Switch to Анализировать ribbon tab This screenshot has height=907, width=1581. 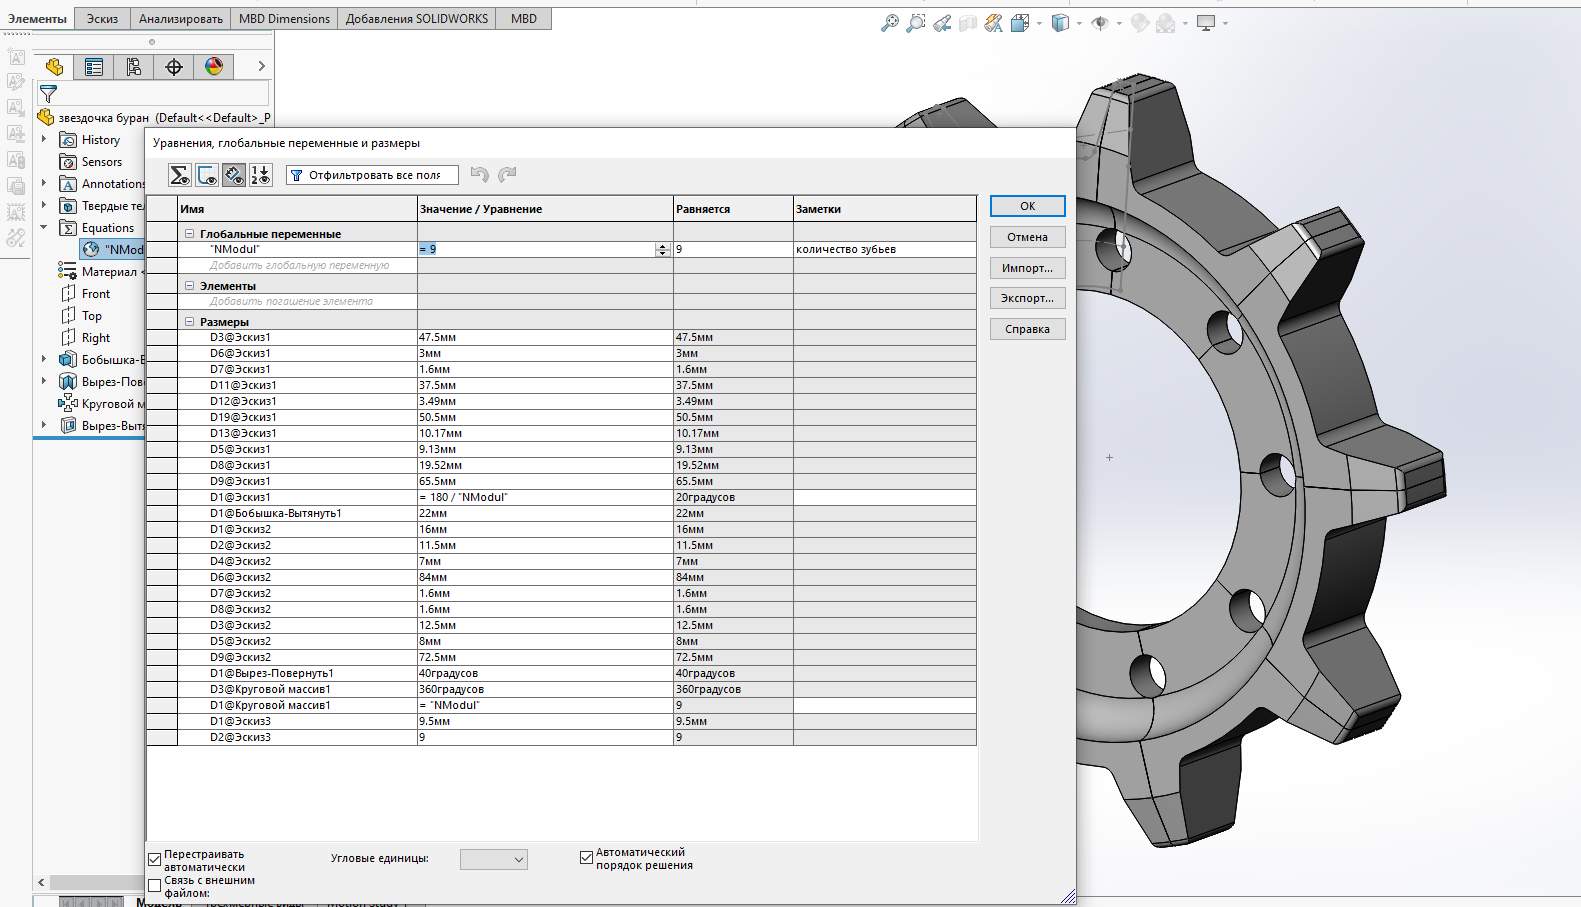coord(181,19)
